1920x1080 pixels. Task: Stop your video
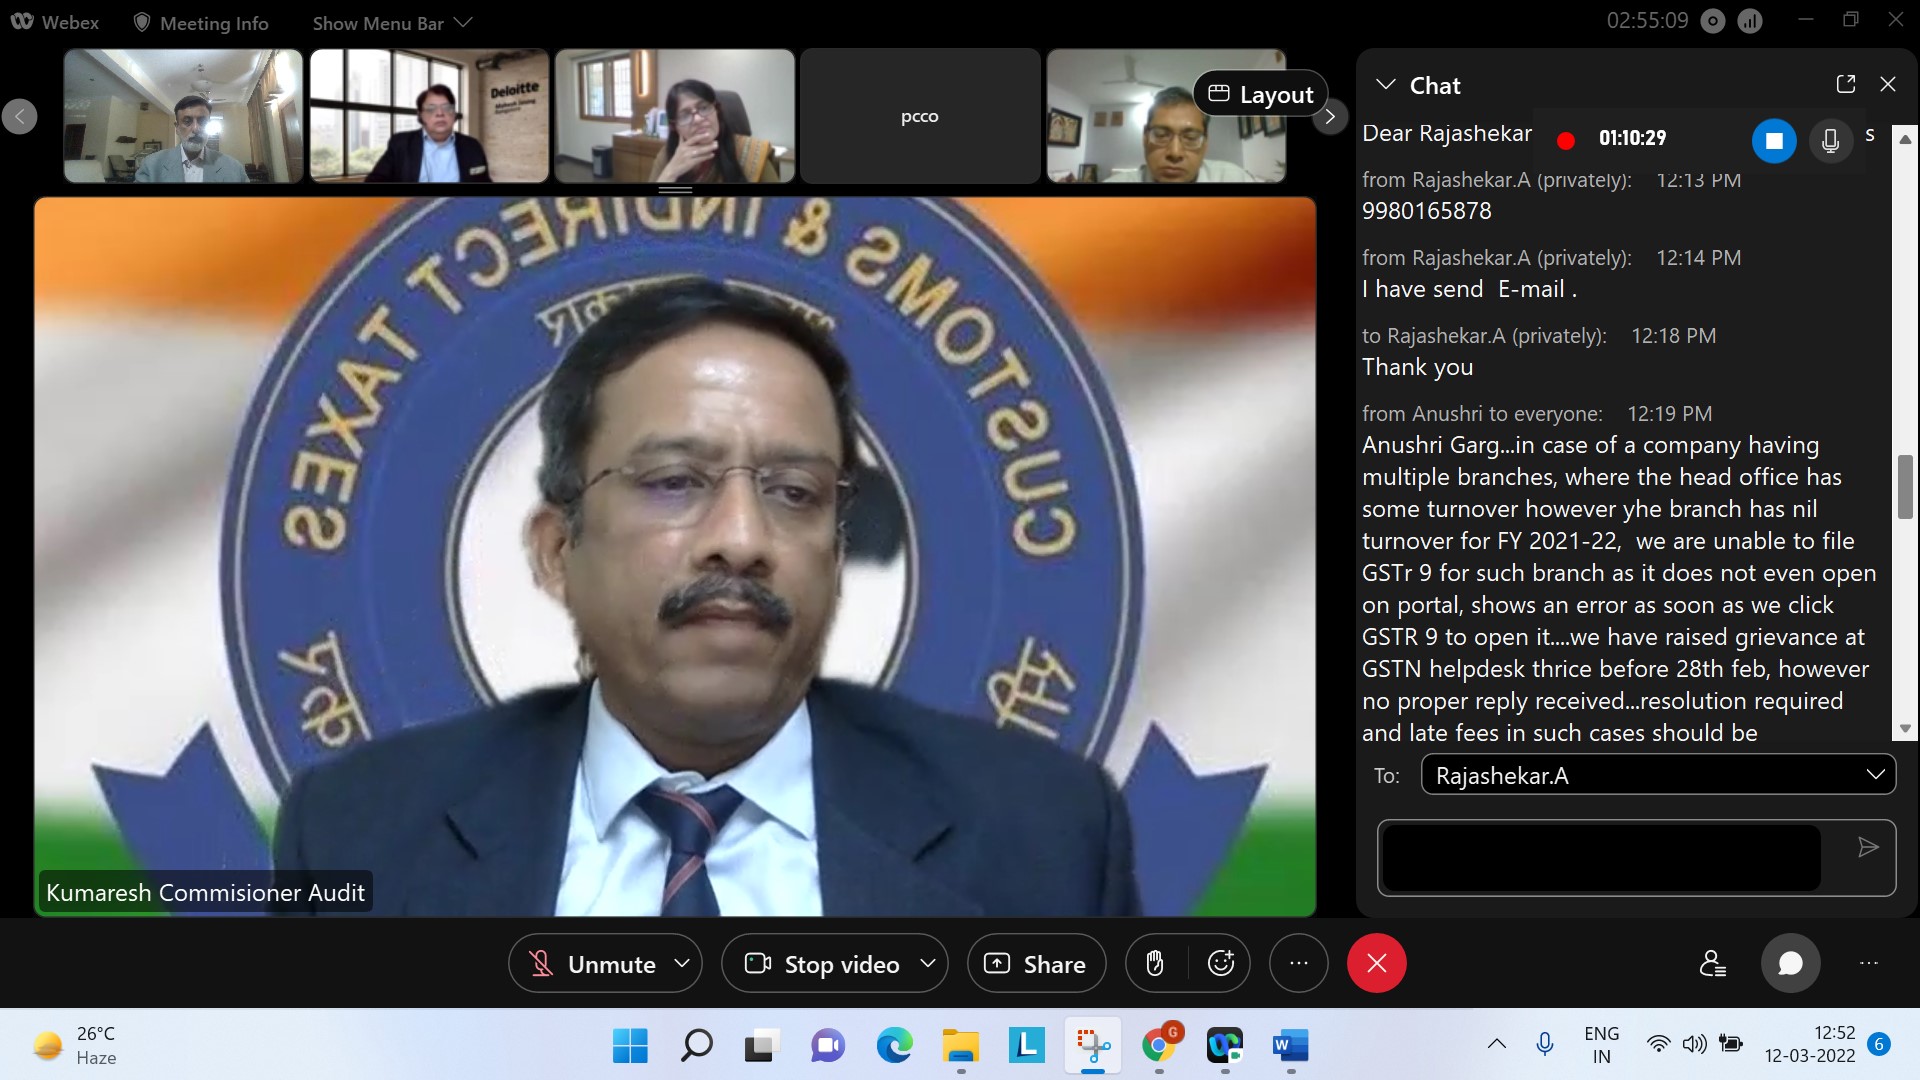point(821,964)
